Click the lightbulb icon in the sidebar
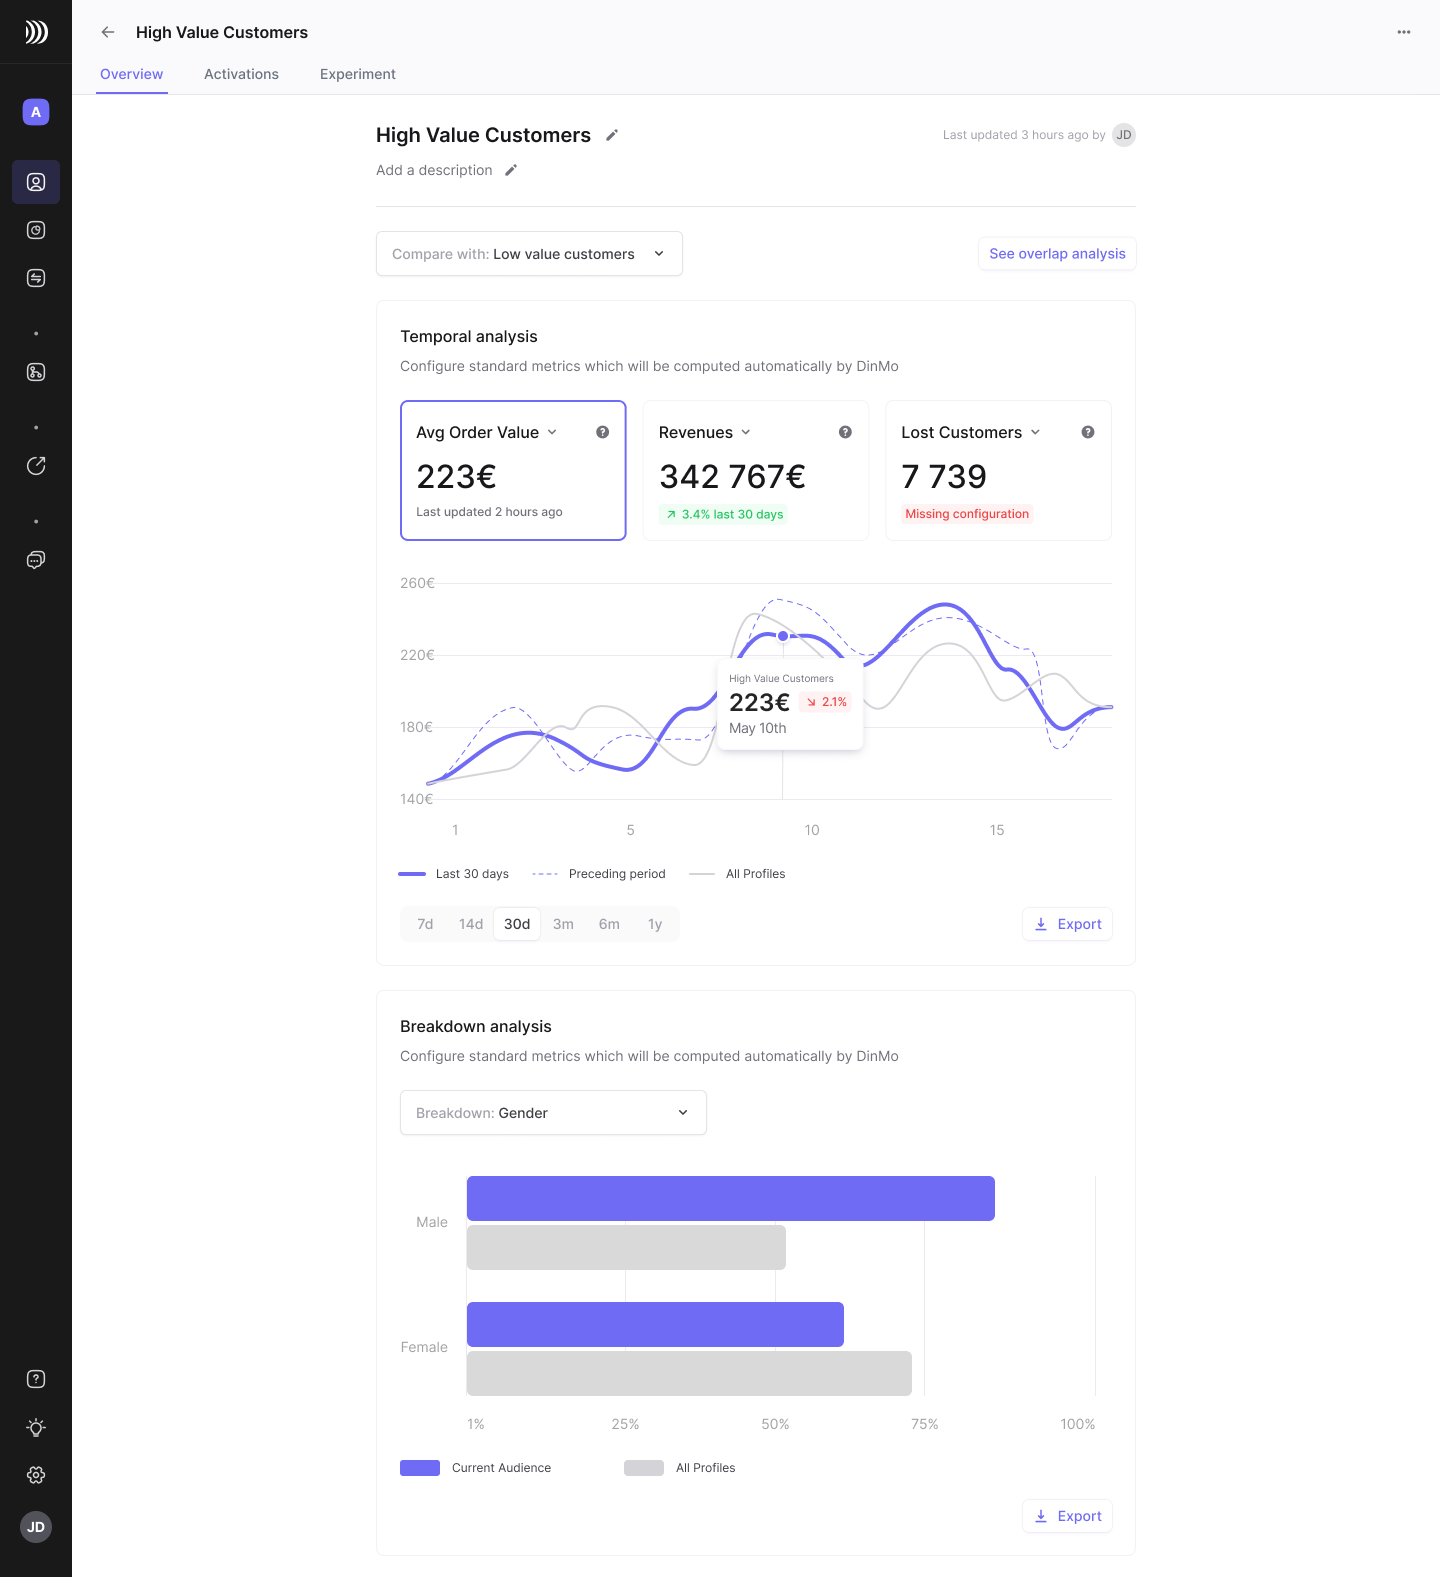 coord(36,1427)
